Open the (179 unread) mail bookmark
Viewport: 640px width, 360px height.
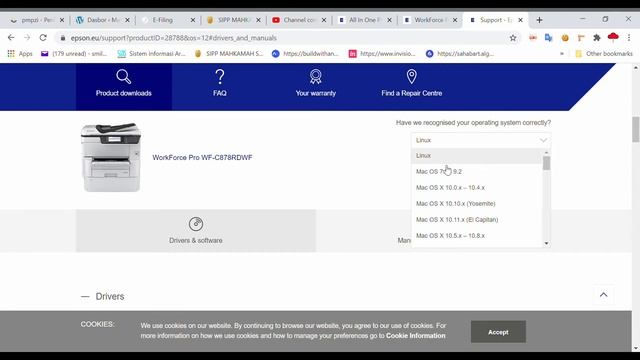tap(74, 53)
